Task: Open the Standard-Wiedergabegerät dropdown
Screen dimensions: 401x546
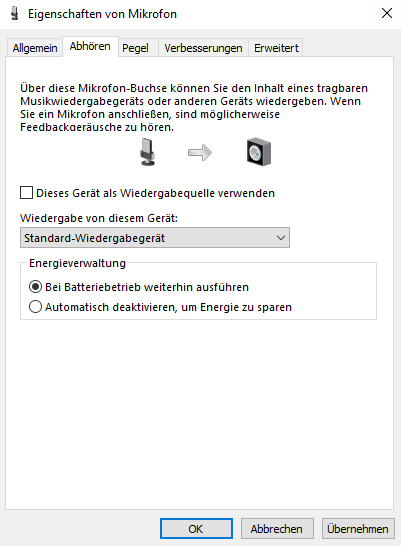Action: point(155,238)
